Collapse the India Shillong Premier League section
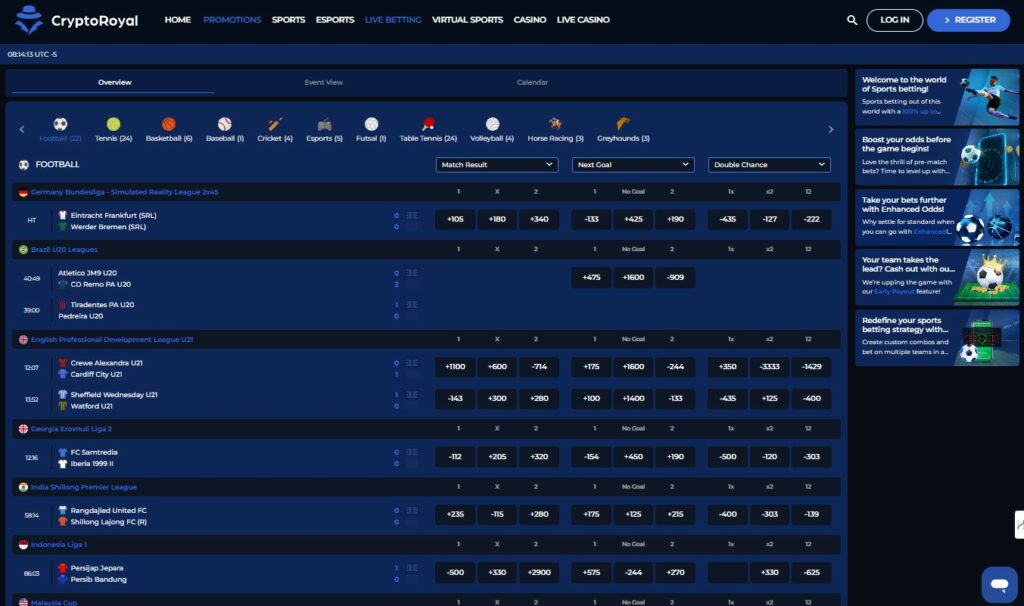1024x606 pixels. (x=426, y=487)
